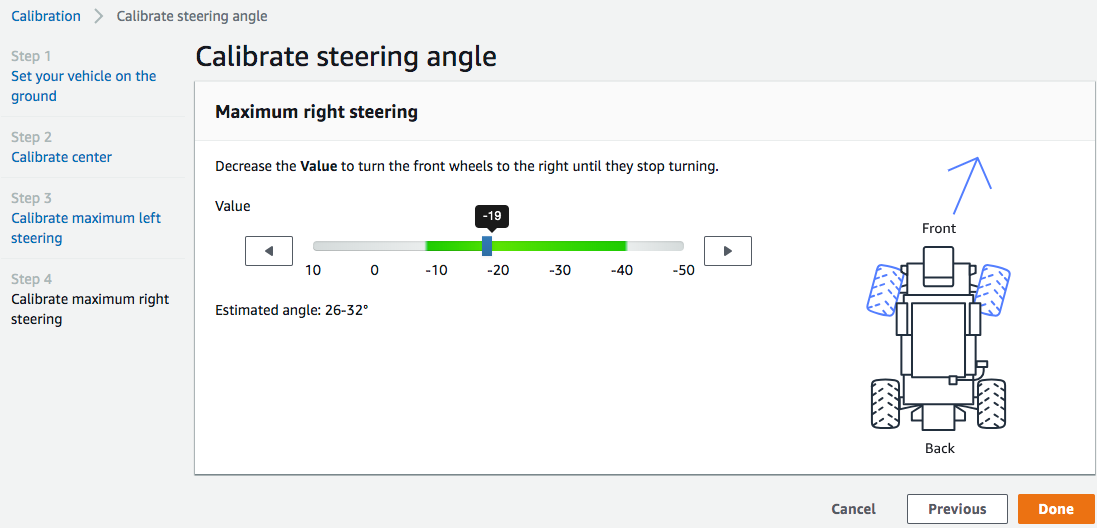Click the slider track at the -40 mark
1097x528 pixels.
624,246
